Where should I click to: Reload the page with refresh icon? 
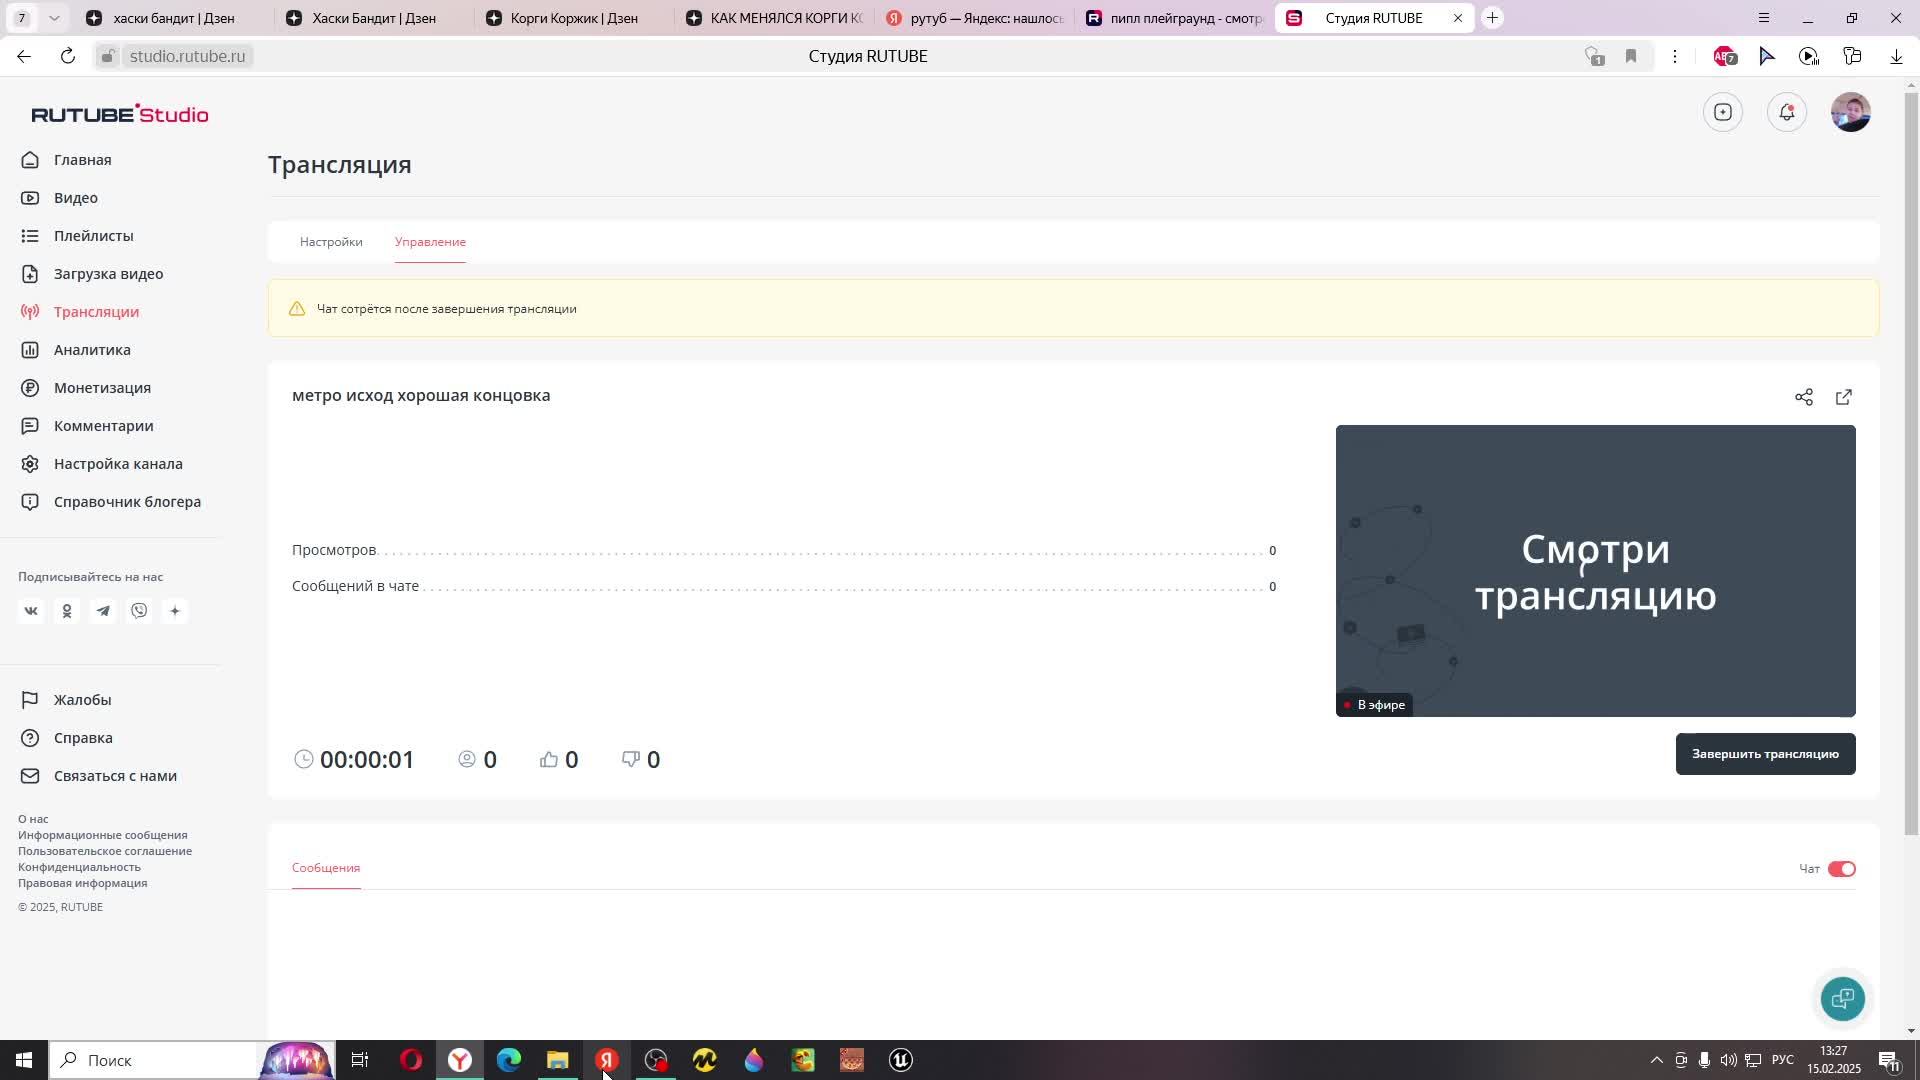coord(68,56)
